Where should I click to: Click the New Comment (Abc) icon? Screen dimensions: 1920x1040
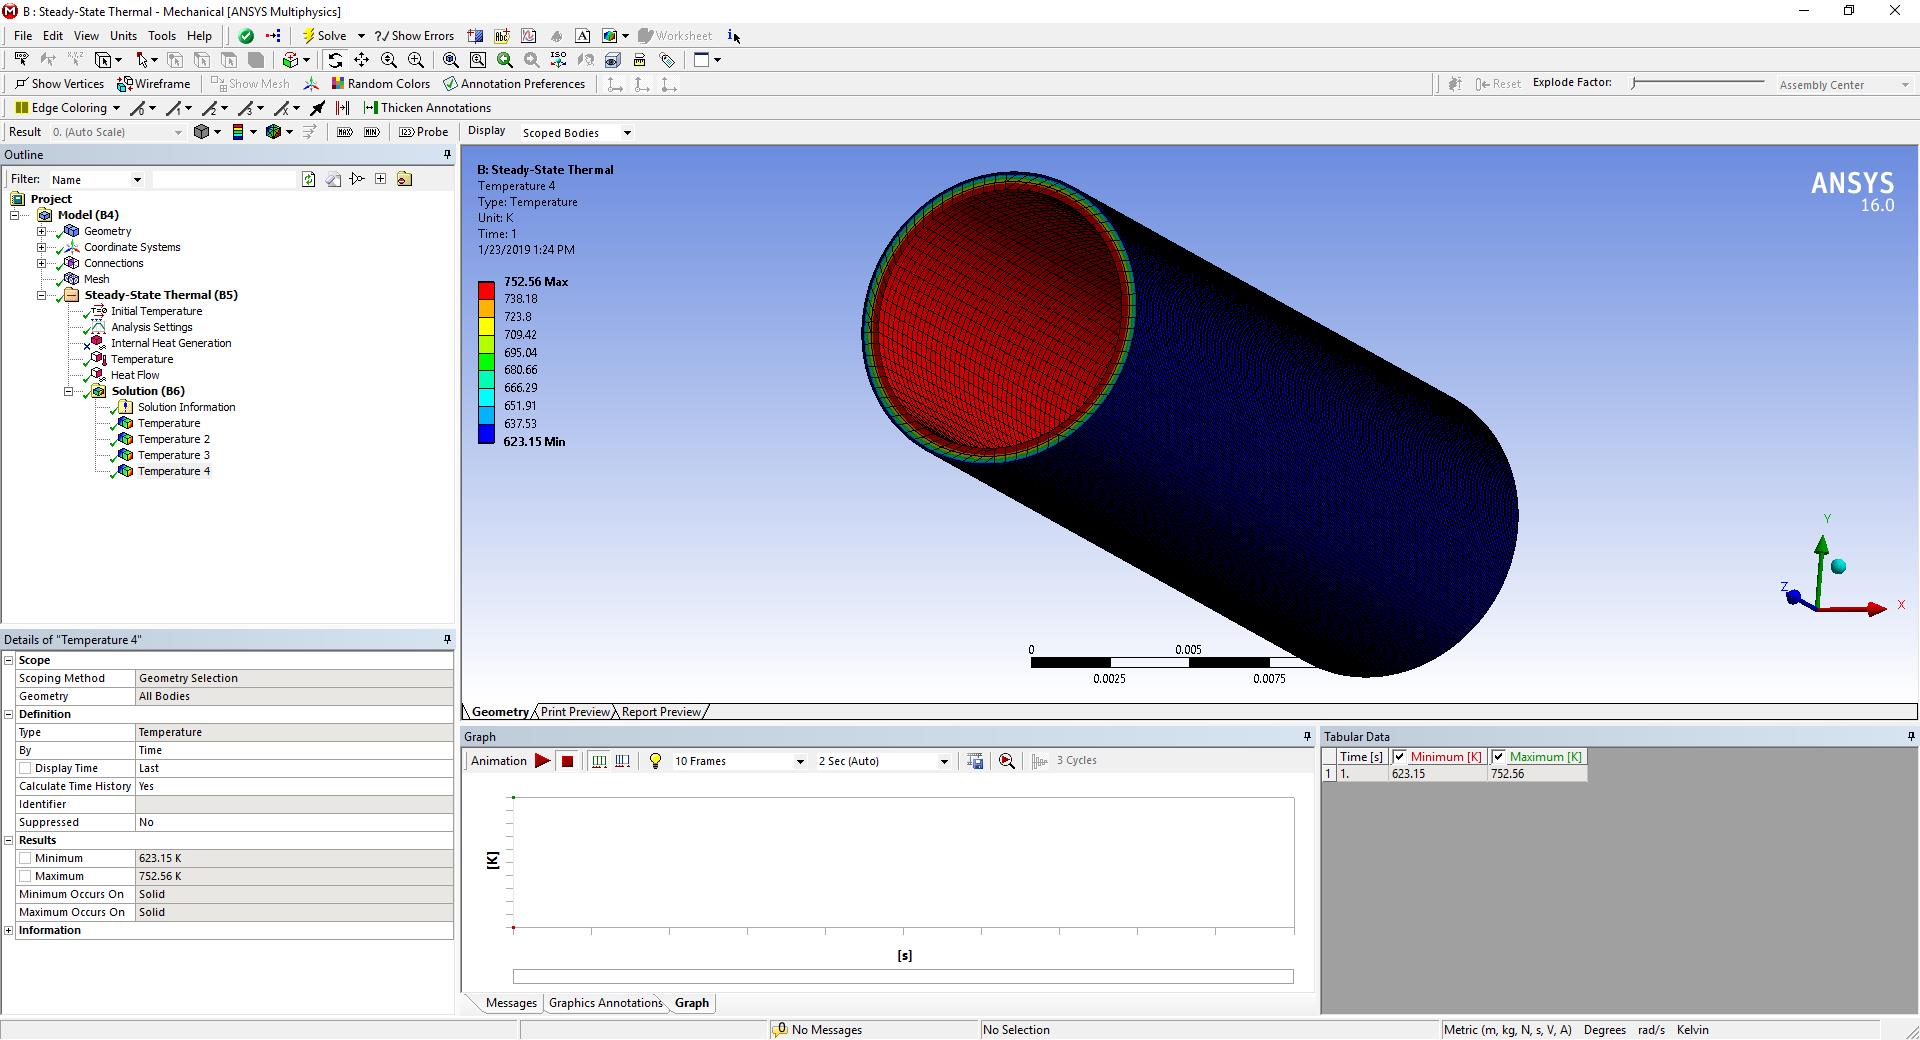502,36
